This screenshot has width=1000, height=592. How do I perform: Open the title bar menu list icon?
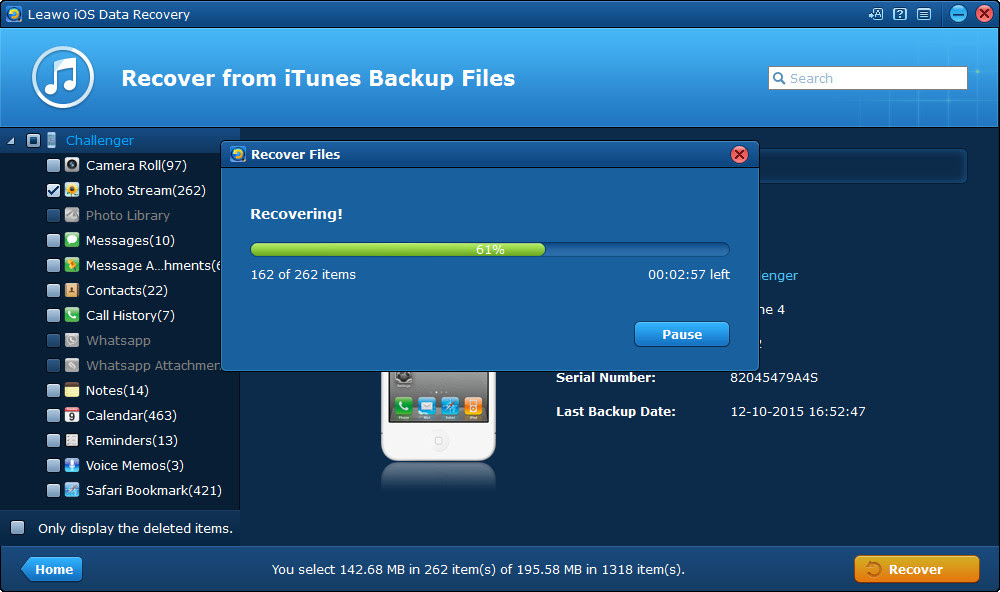tap(924, 14)
